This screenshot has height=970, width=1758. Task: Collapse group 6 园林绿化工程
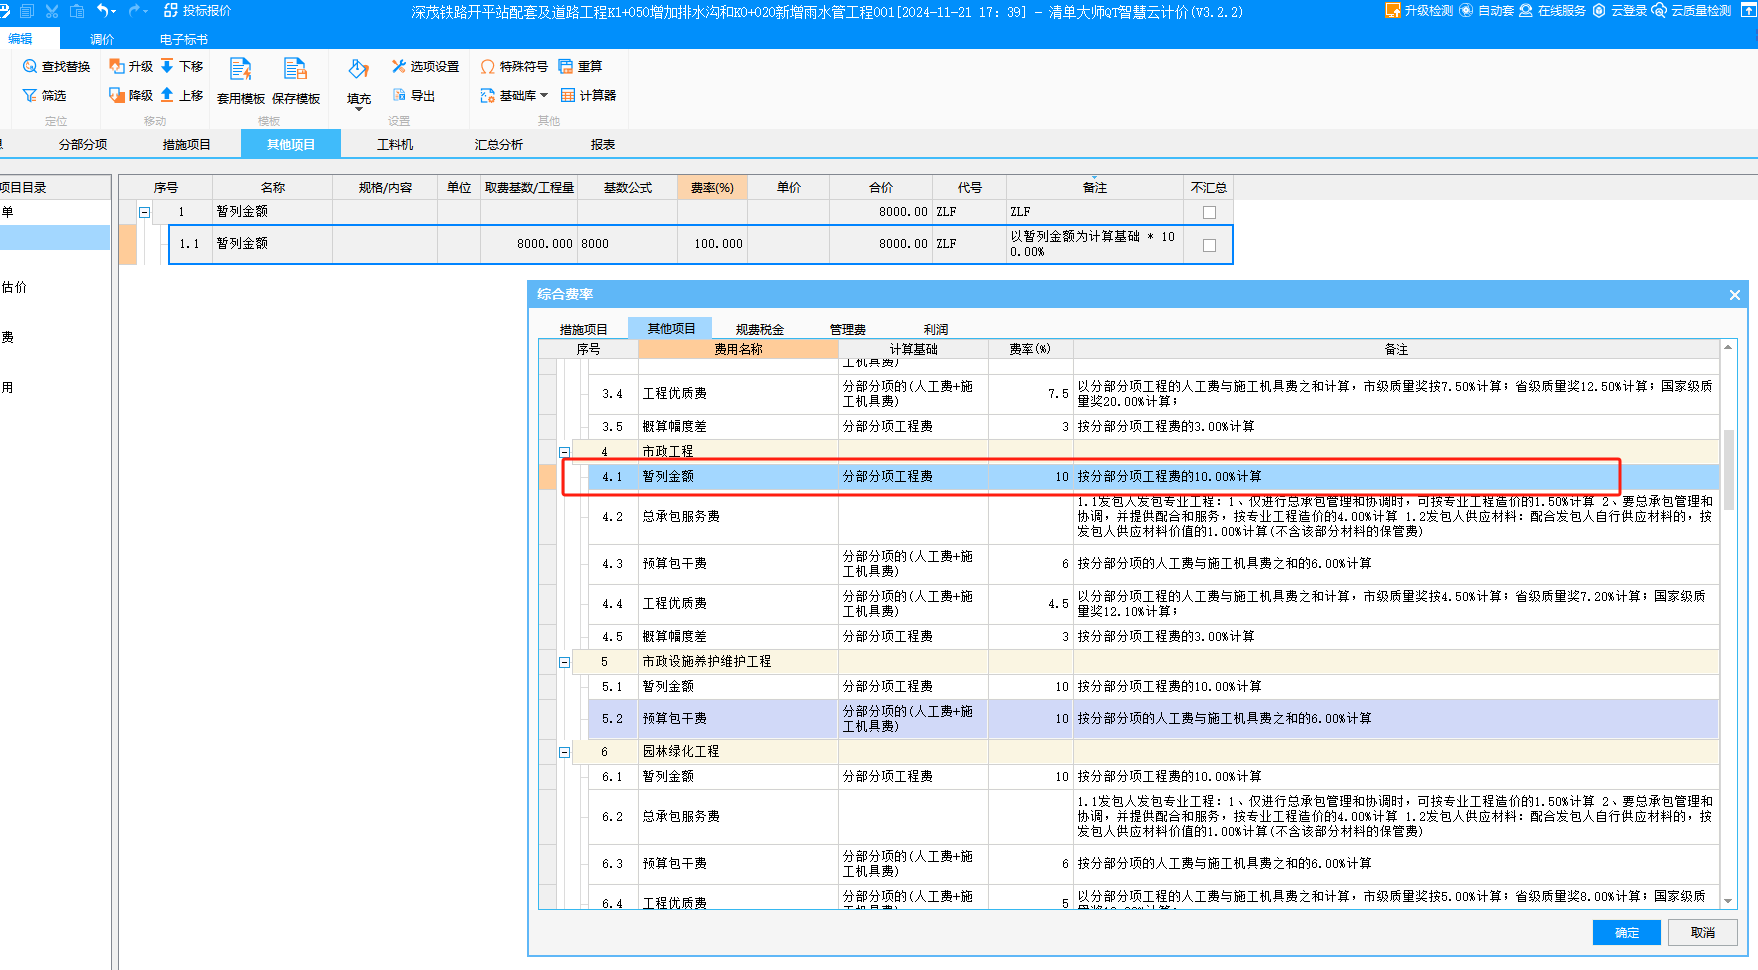(x=564, y=752)
